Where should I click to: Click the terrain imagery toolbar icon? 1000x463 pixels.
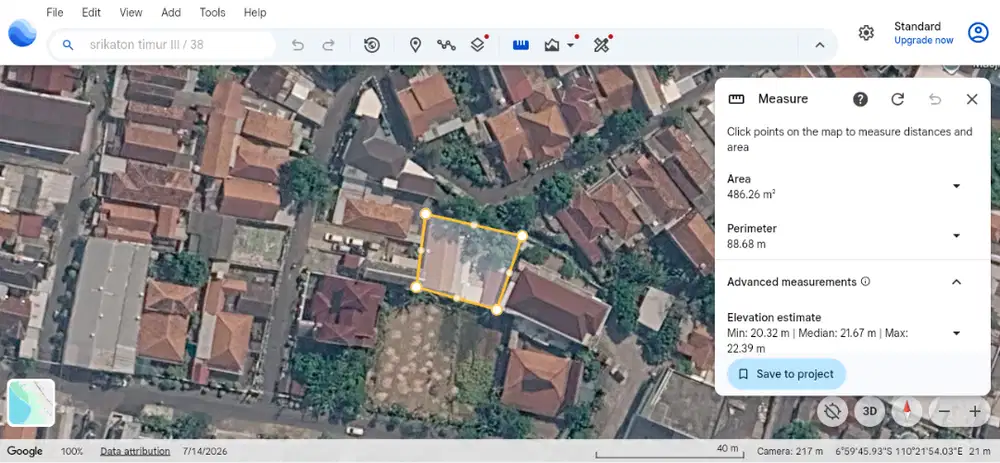(552, 45)
